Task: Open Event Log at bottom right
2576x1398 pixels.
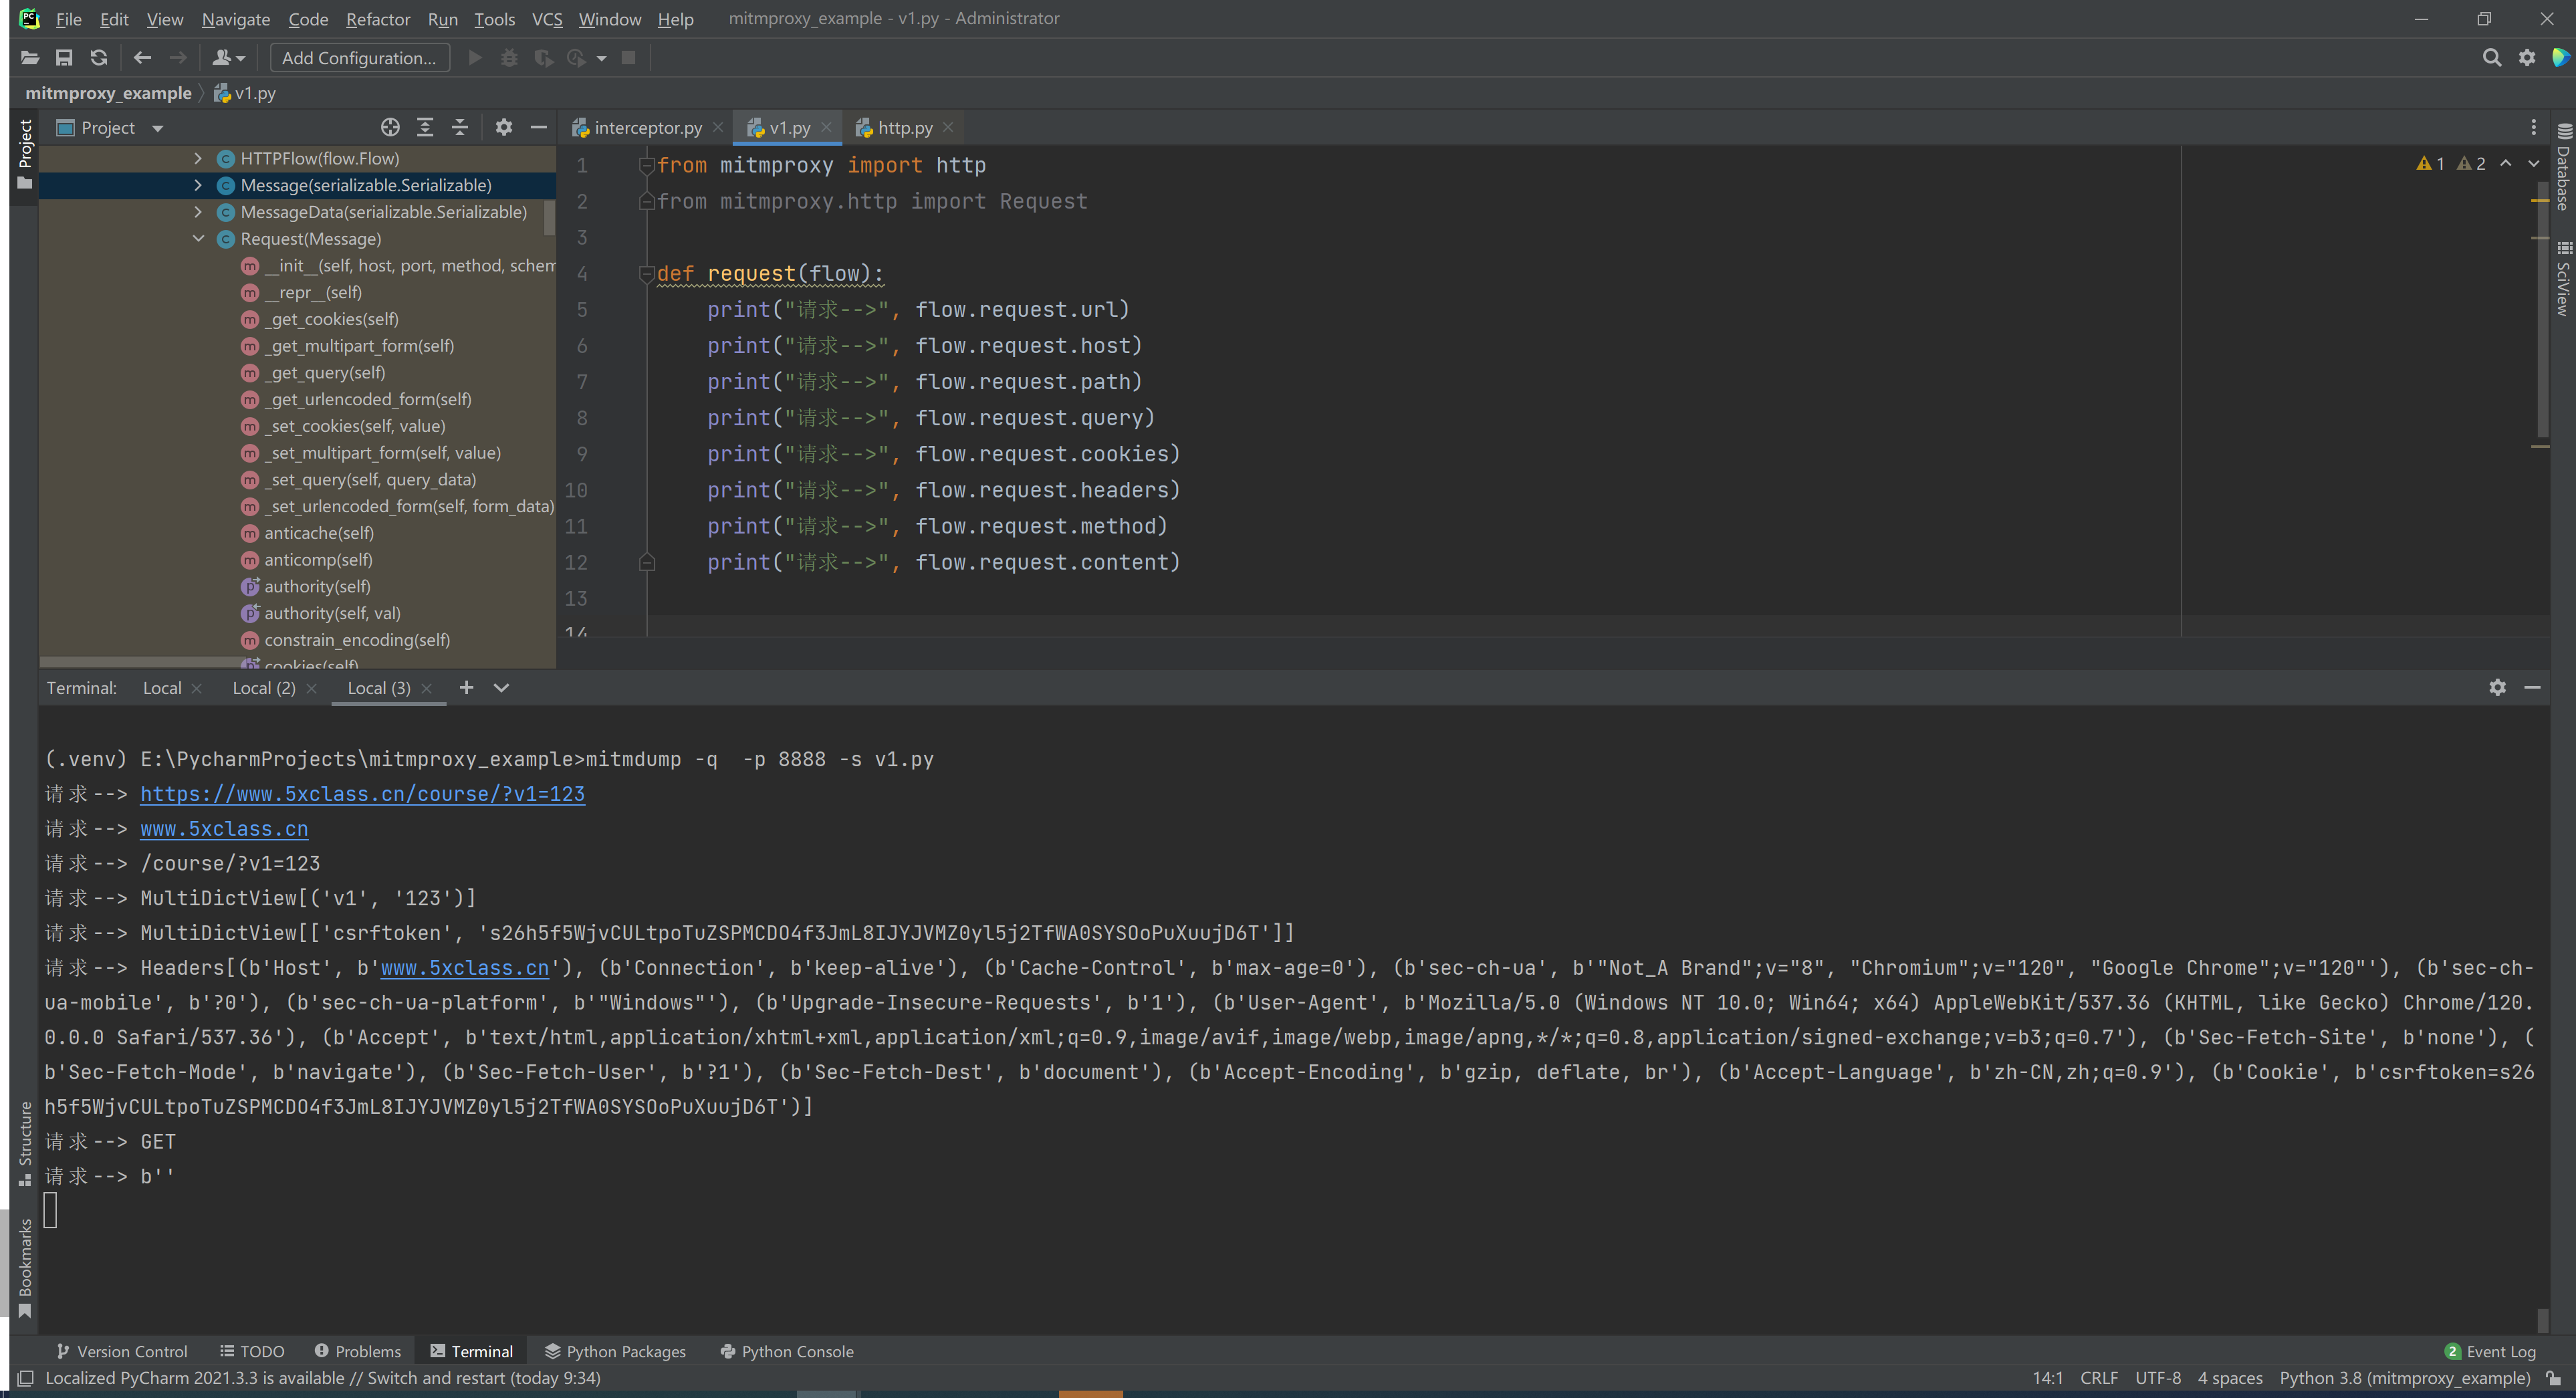Action: (x=2490, y=1352)
